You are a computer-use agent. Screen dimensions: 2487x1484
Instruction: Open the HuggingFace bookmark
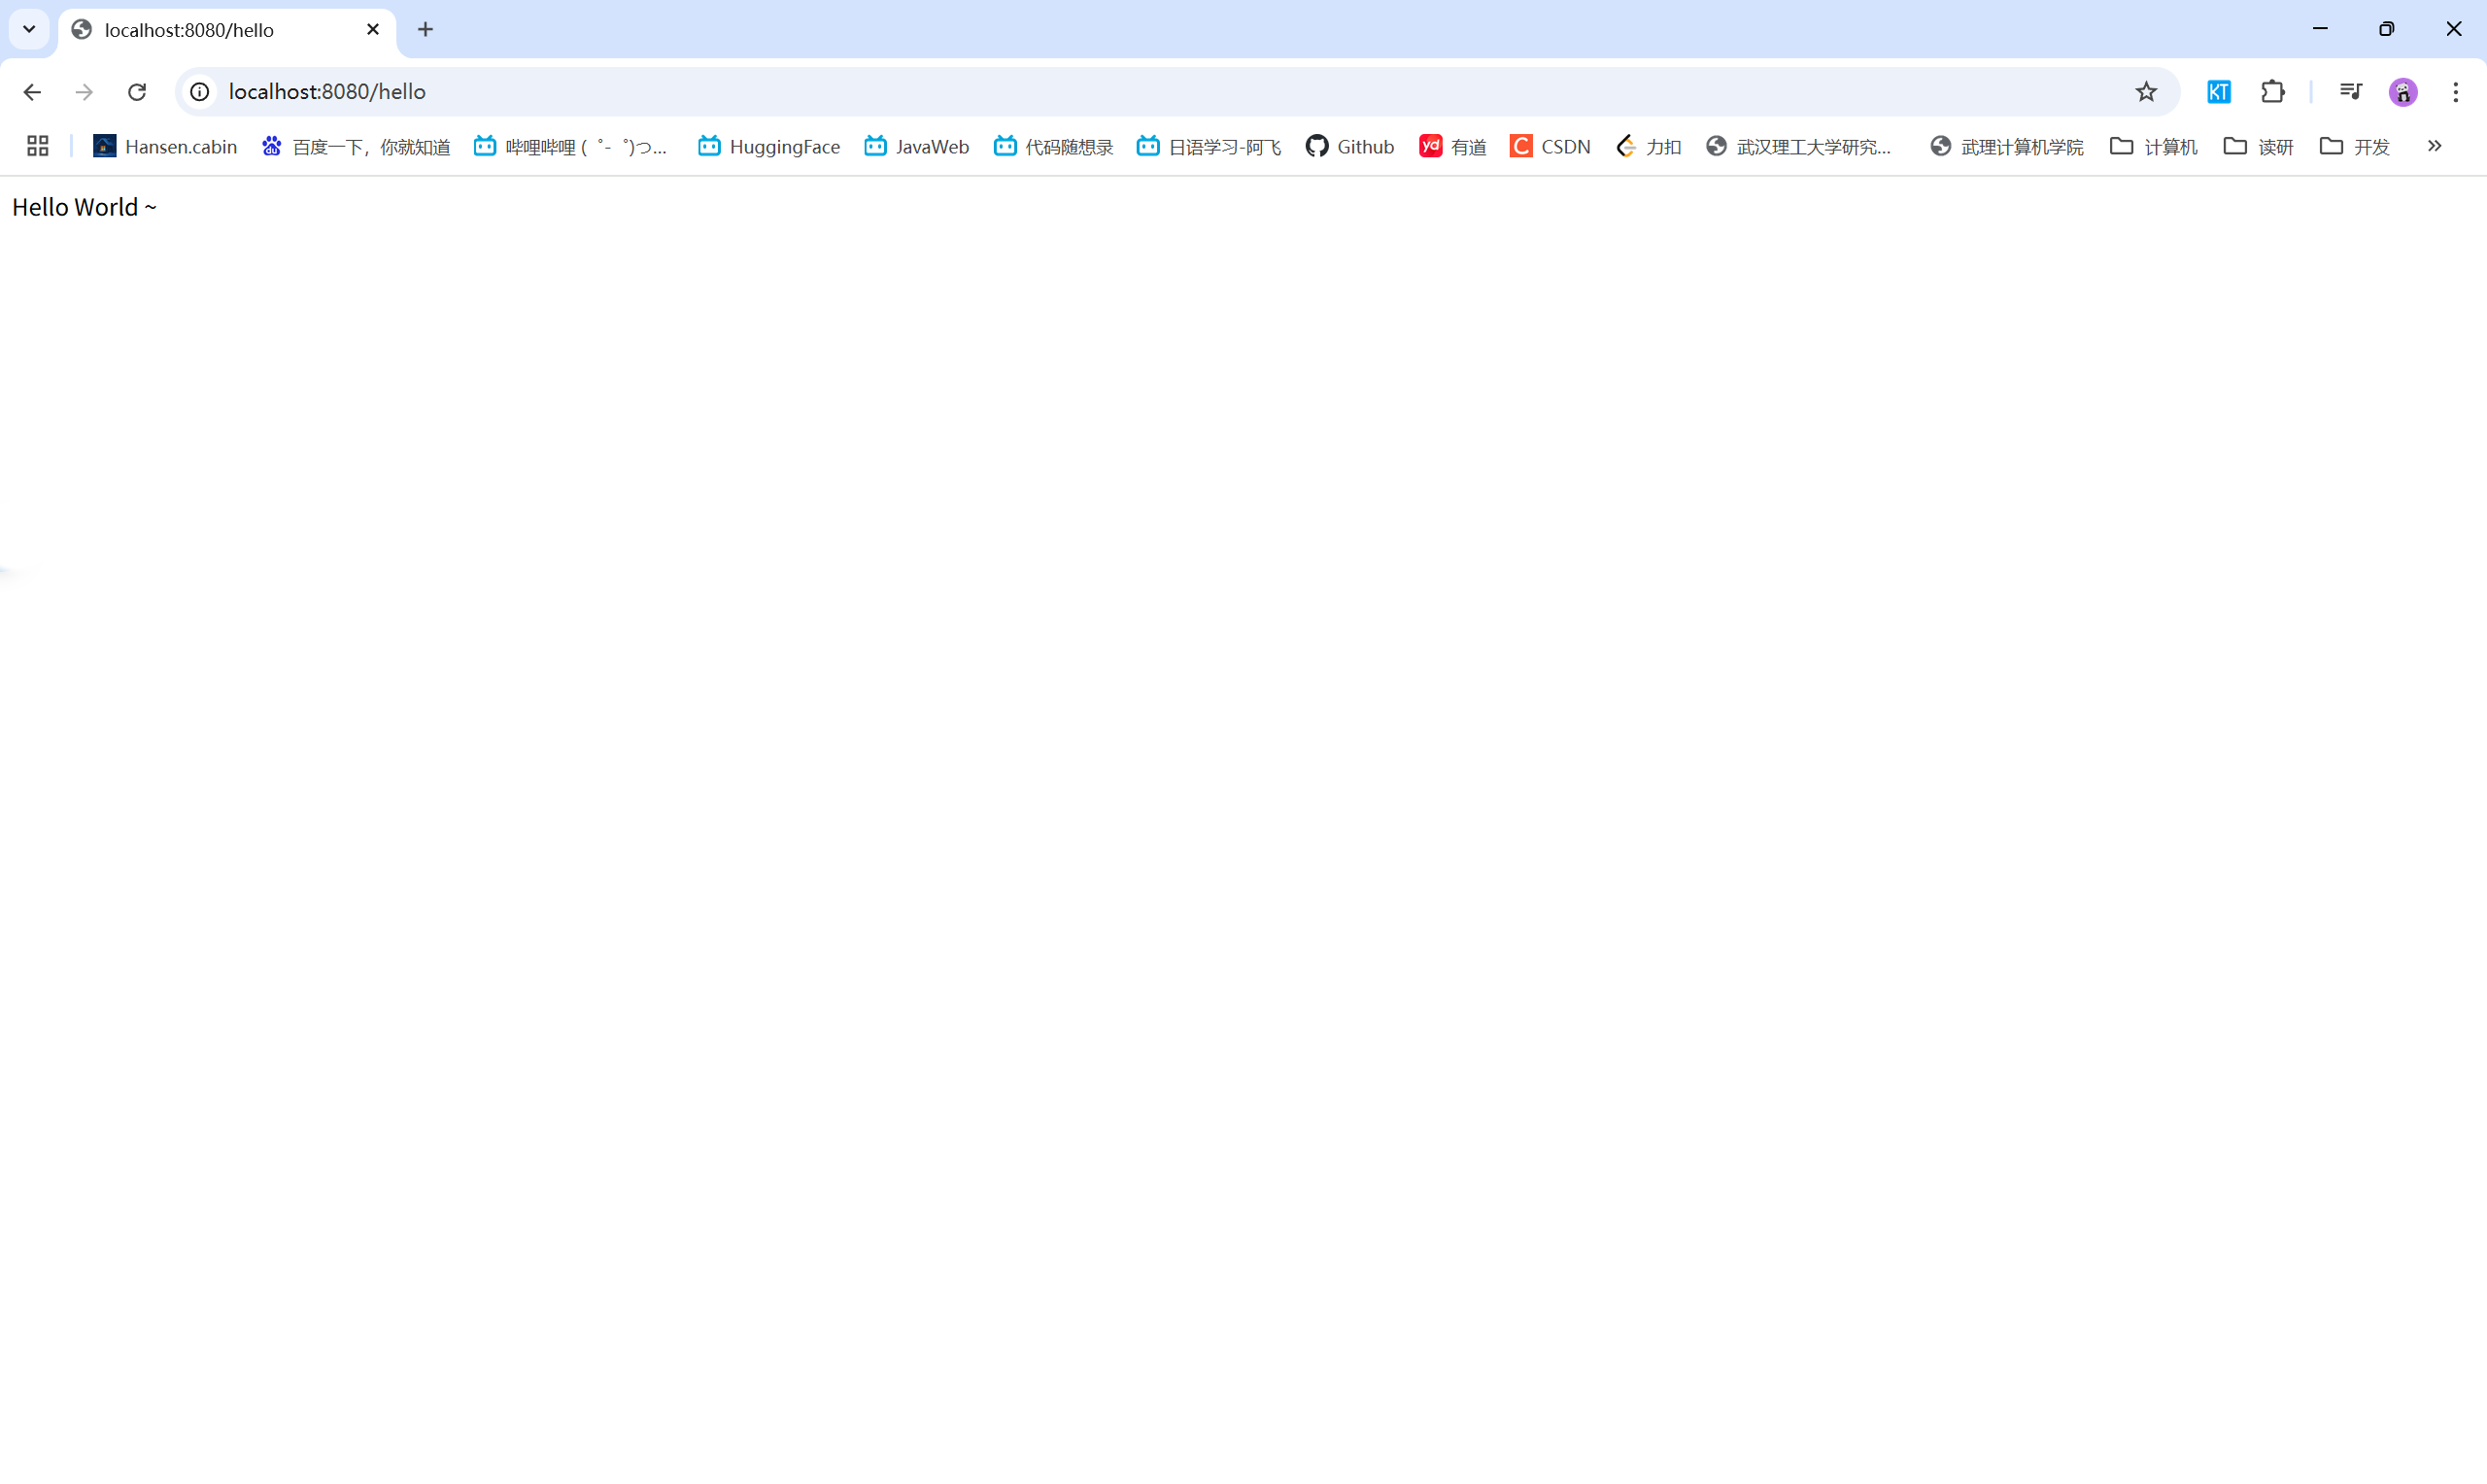click(768, 146)
